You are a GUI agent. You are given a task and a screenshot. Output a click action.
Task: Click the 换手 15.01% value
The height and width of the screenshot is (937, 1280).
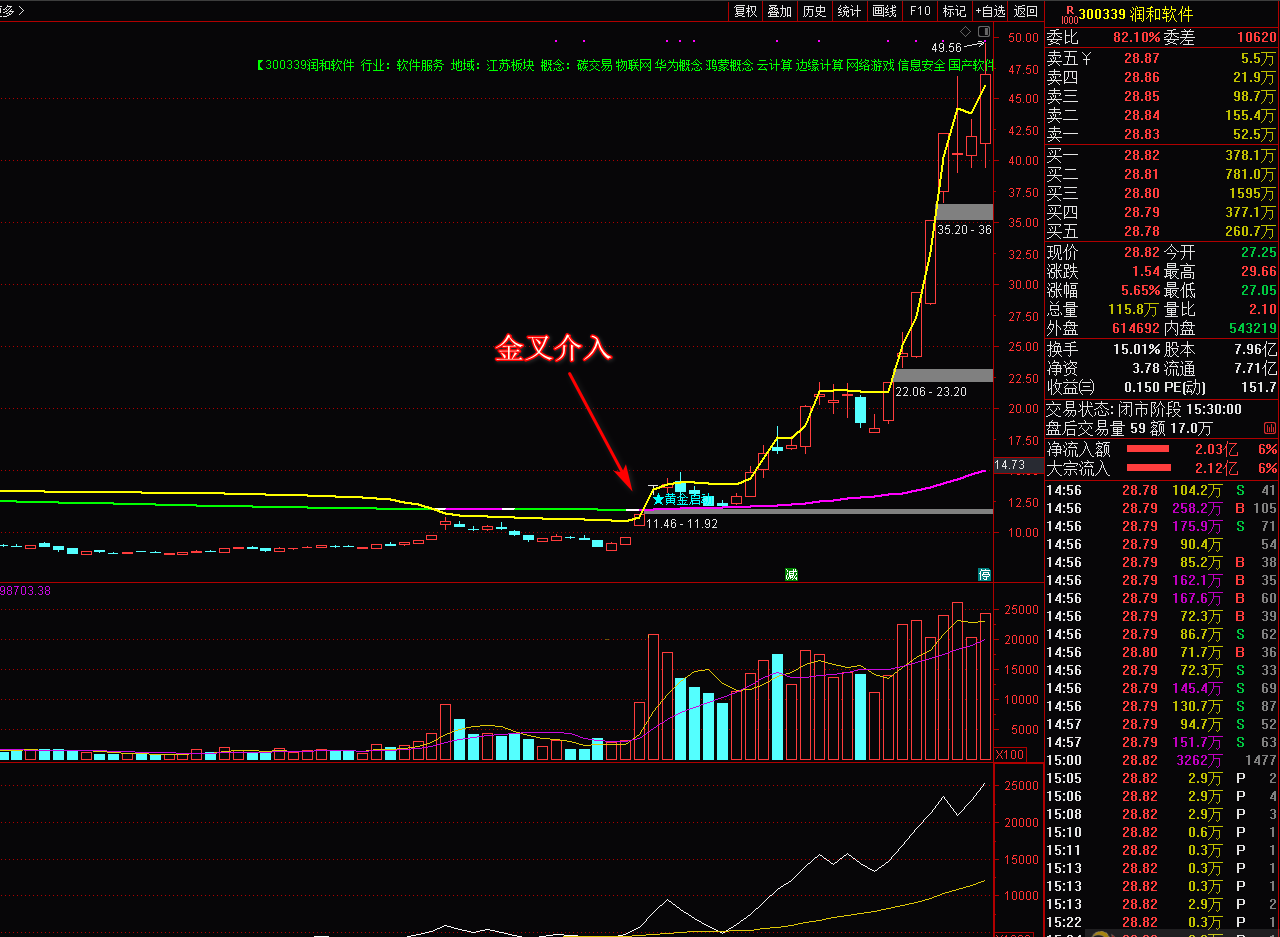1135,349
